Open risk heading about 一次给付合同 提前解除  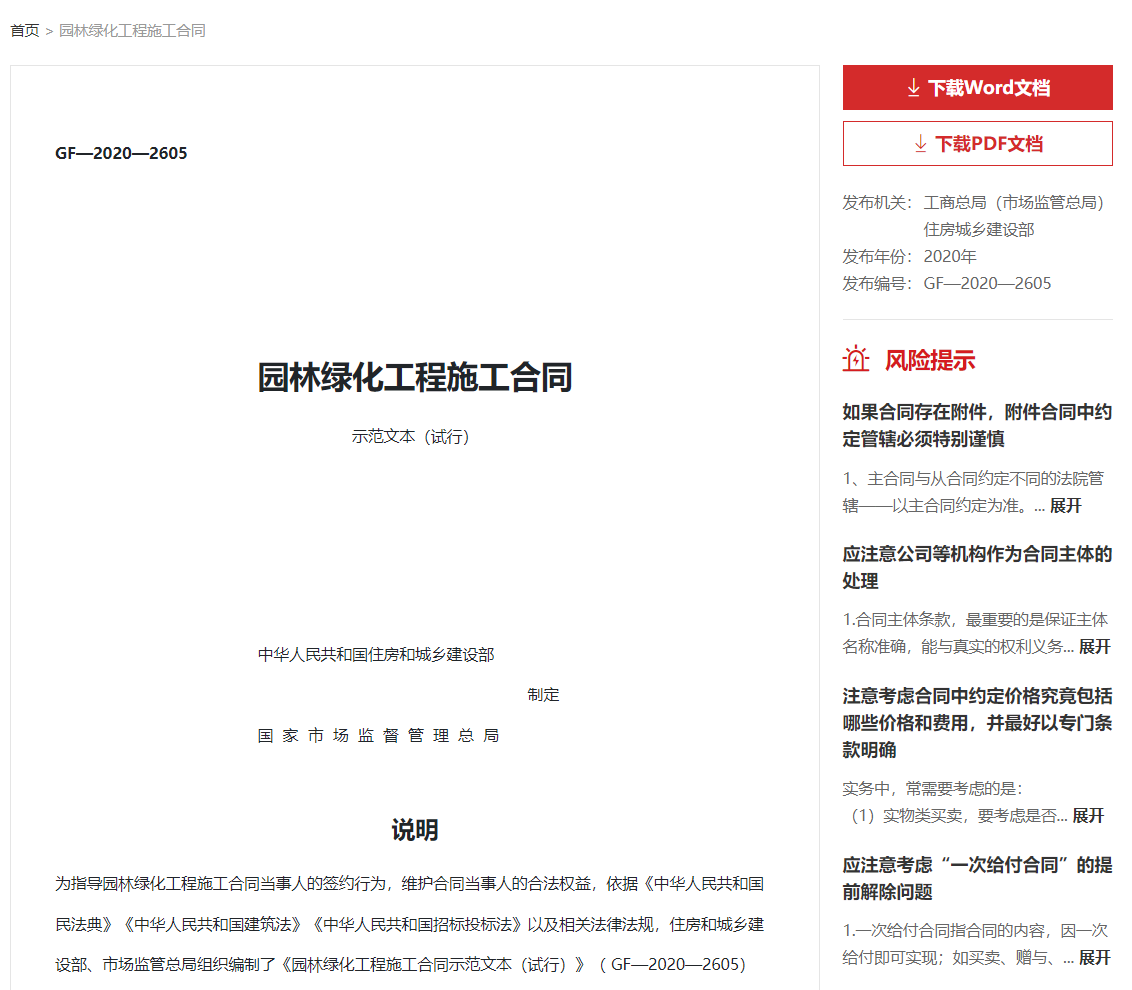(976, 877)
